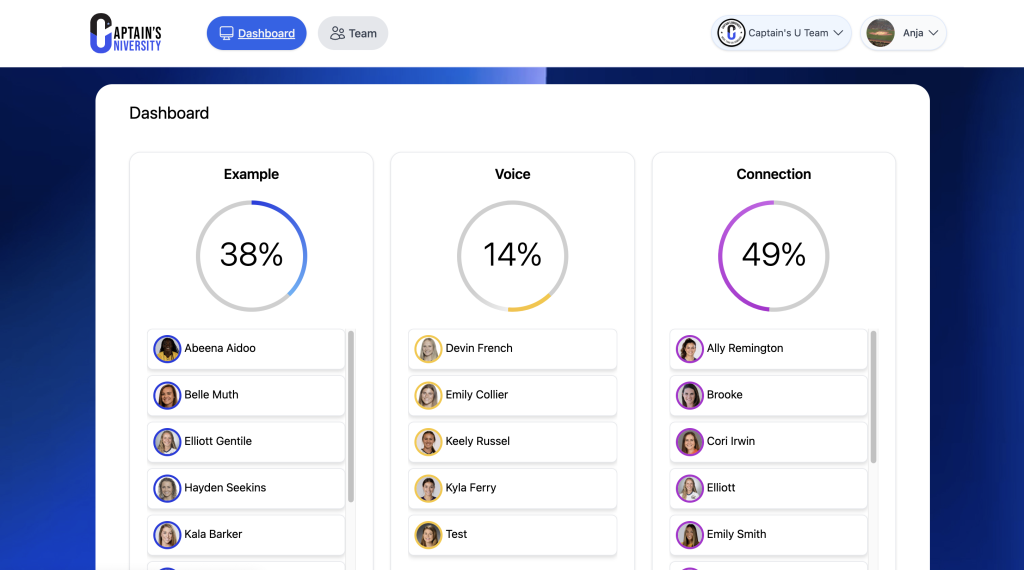This screenshot has width=1024, height=570.
Task: Open the Anja user menu chevron
Action: 933,33
